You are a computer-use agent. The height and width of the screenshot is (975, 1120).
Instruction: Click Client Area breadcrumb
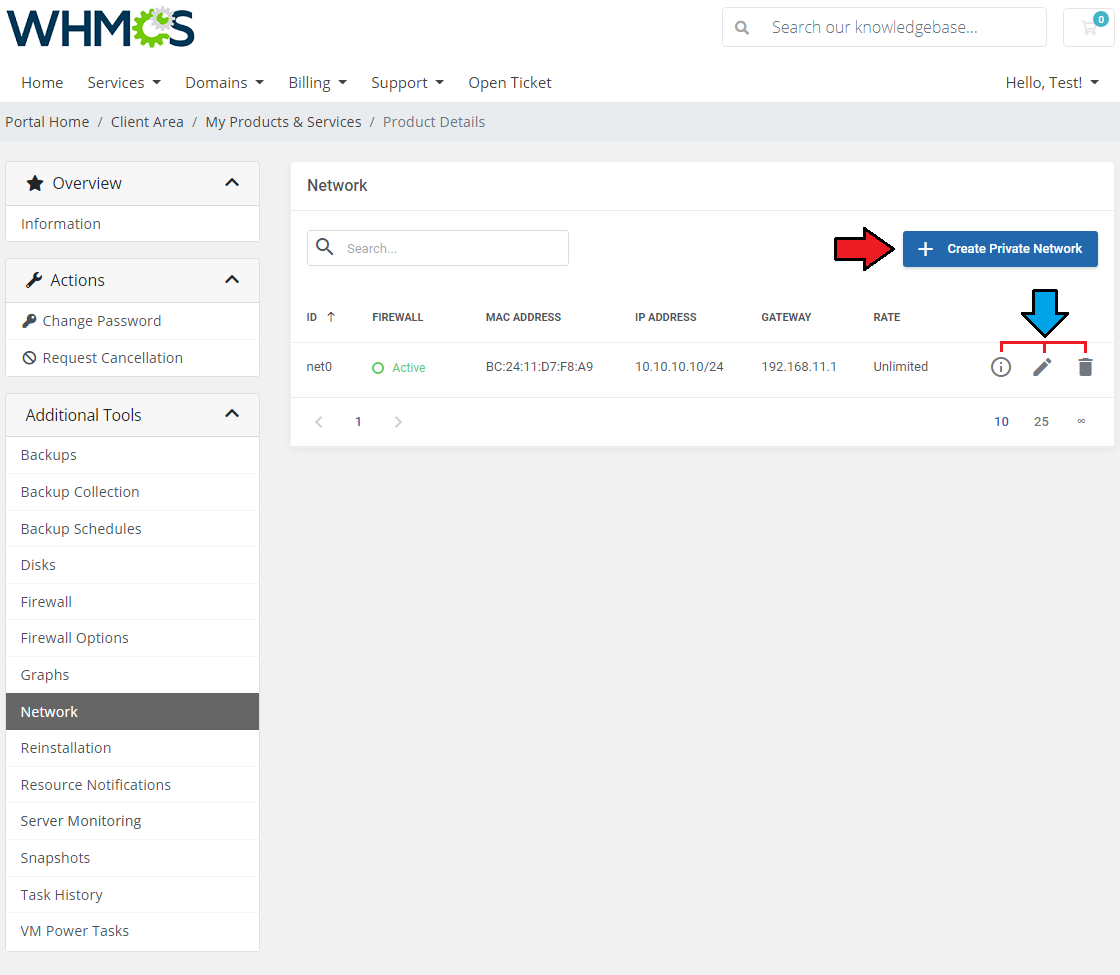coord(147,122)
